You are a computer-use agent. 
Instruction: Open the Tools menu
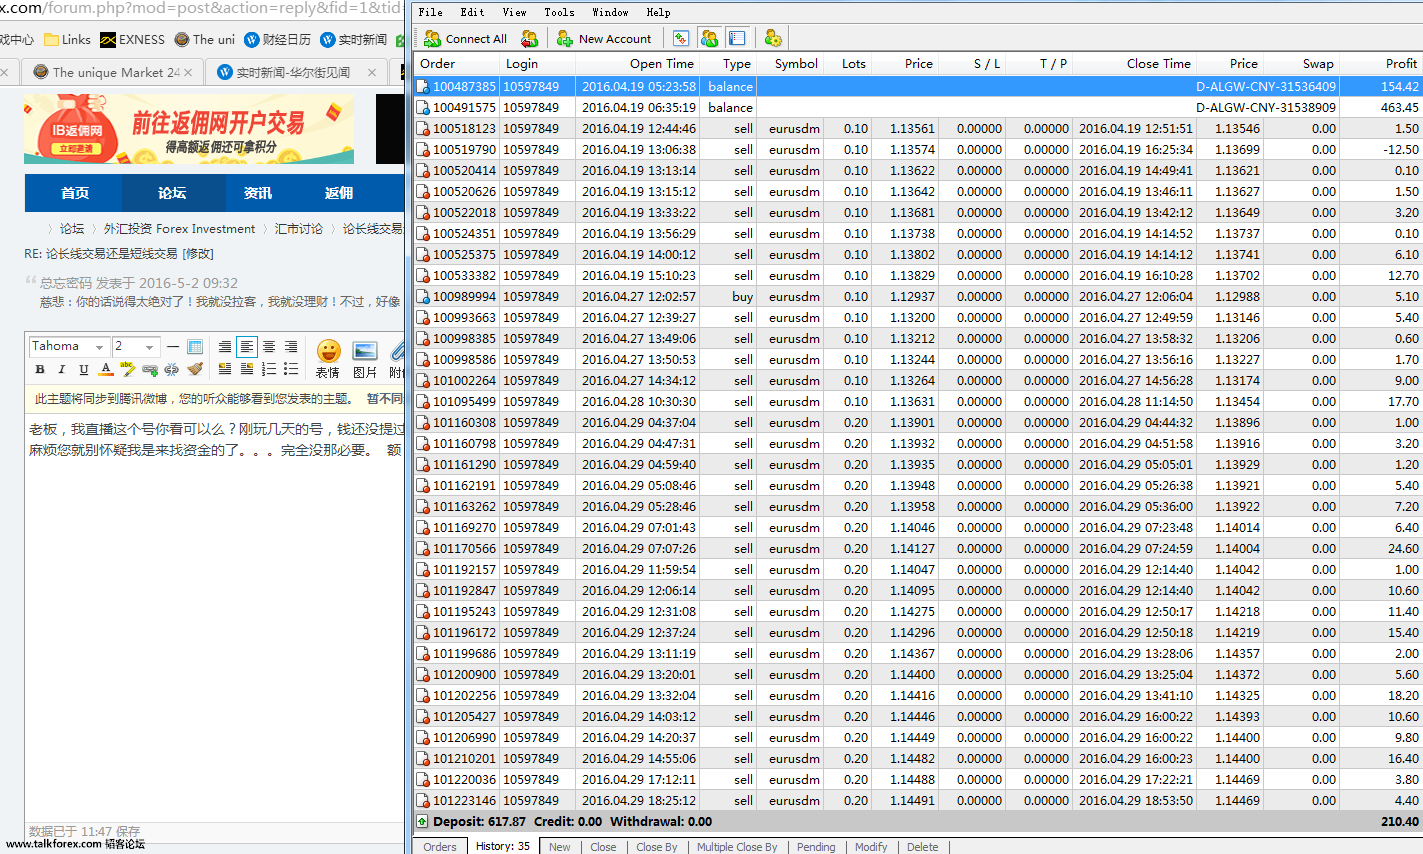pyautogui.click(x=559, y=12)
